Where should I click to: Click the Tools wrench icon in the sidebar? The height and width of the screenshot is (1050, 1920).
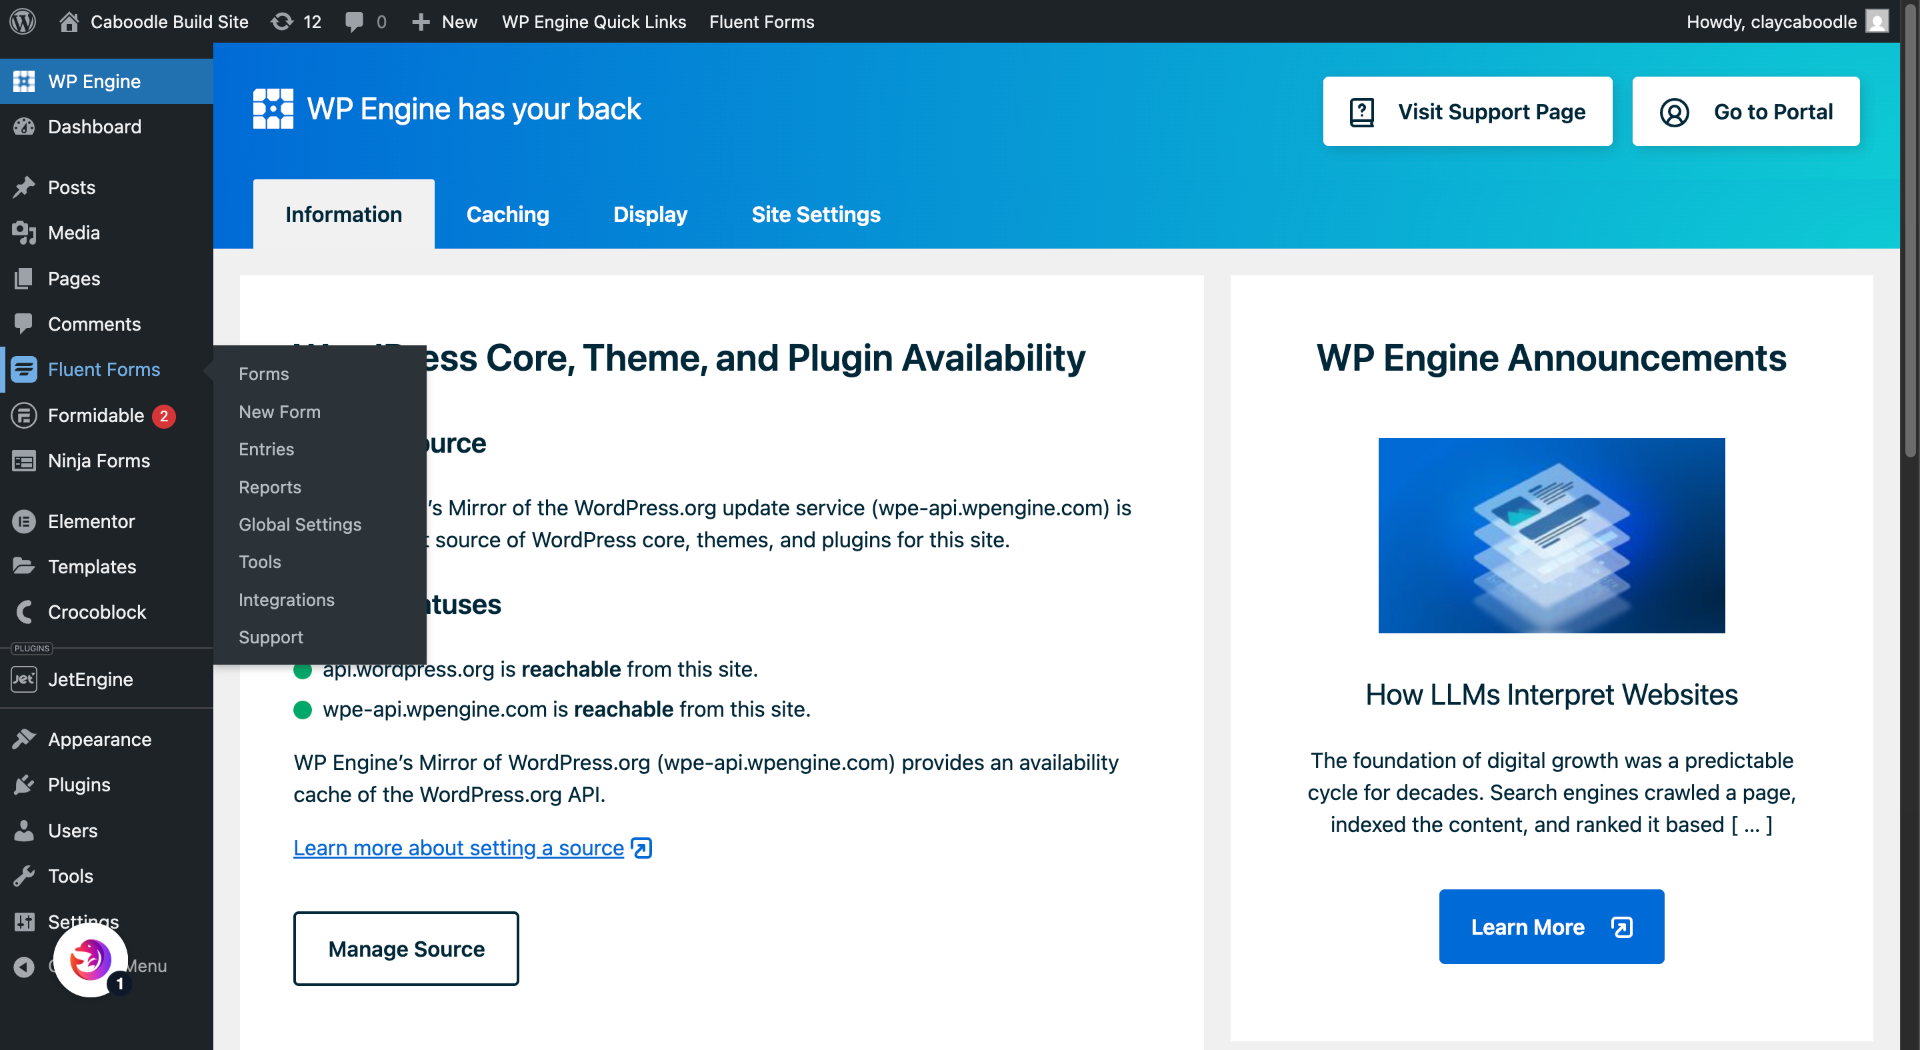pyautogui.click(x=24, y=876)
